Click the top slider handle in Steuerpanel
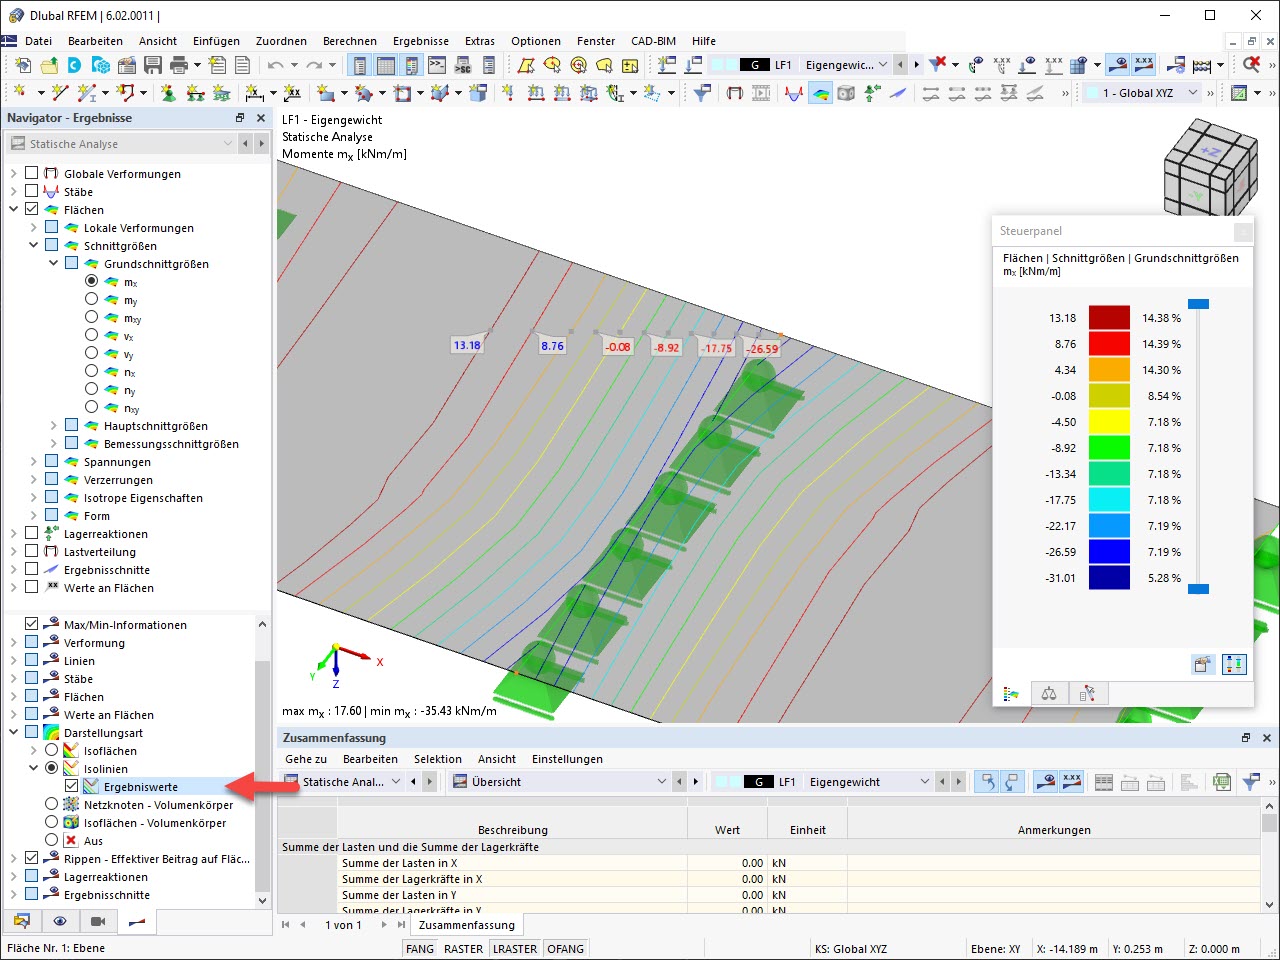Screen dimensions: 1280x960 [x=1198, y=304]
